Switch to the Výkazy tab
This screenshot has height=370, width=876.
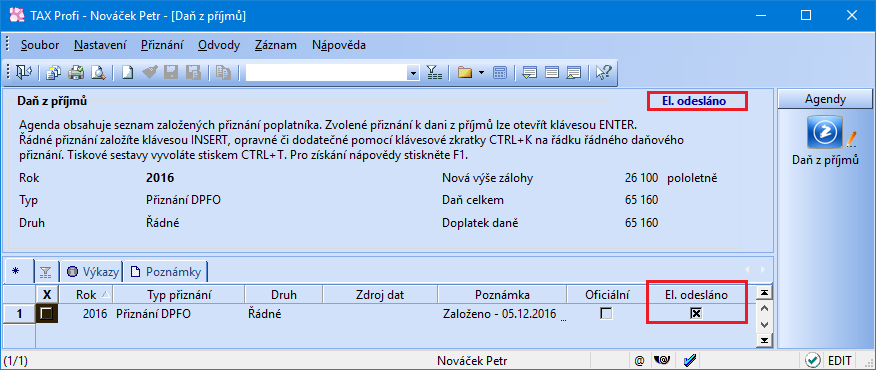[92, 272]
